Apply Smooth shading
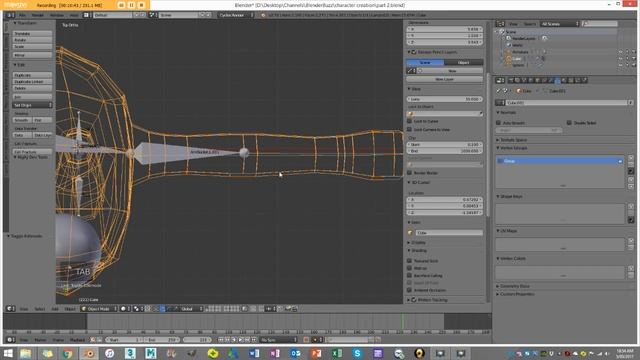Image resolution: width=640 pixels, height=360 pixels. [22, 120]
